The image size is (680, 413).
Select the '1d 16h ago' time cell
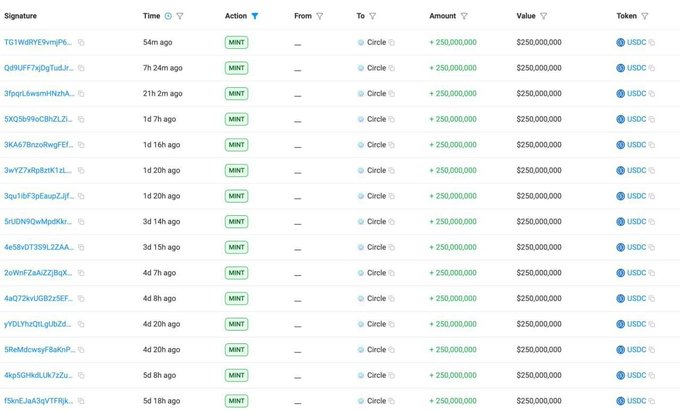pos(161,144)
